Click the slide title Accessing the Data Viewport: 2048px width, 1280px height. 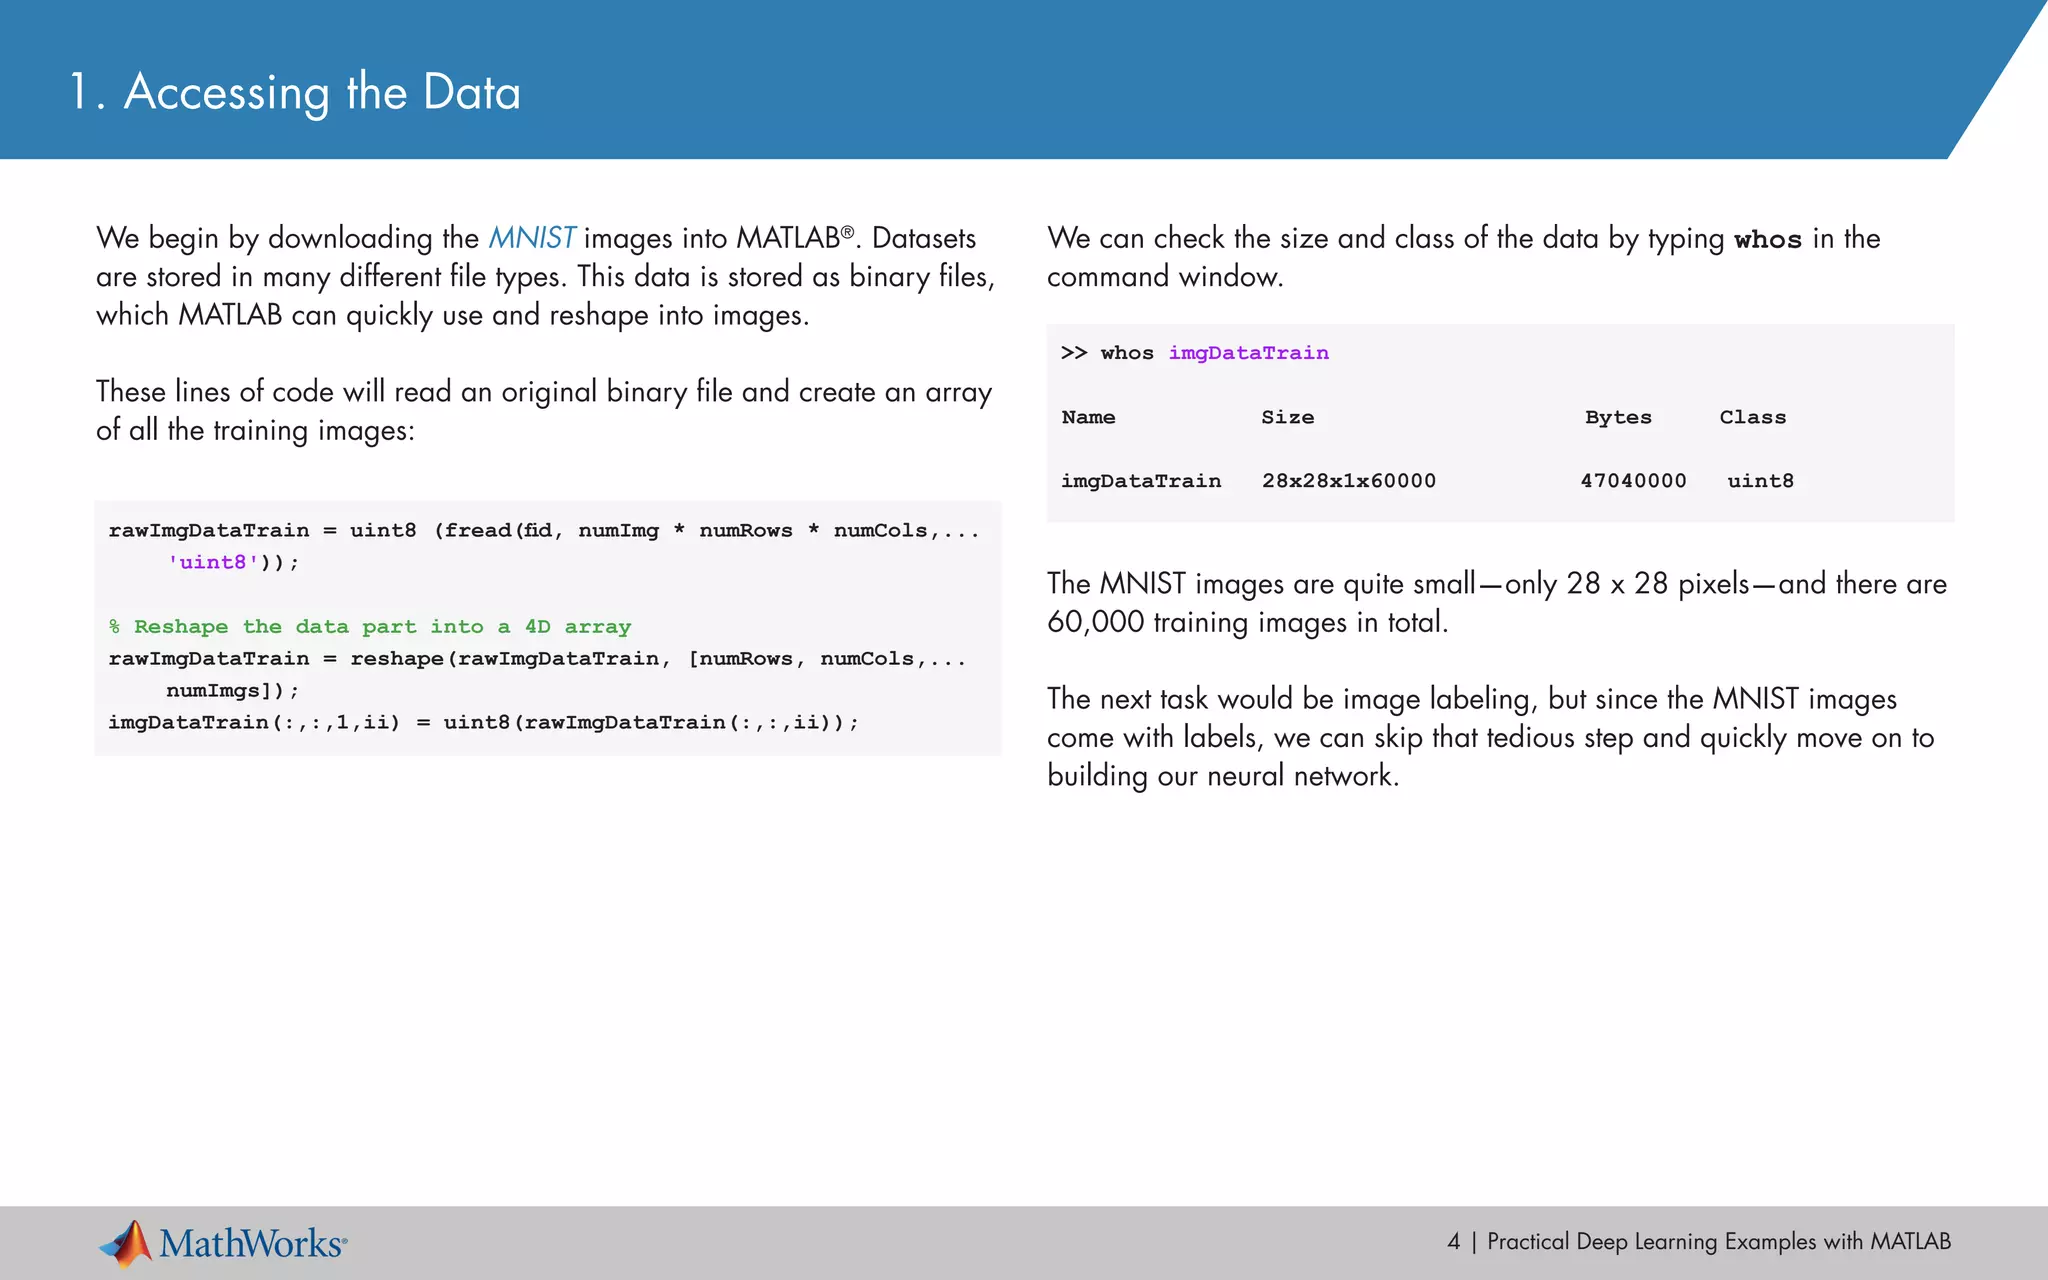point(294,92)
